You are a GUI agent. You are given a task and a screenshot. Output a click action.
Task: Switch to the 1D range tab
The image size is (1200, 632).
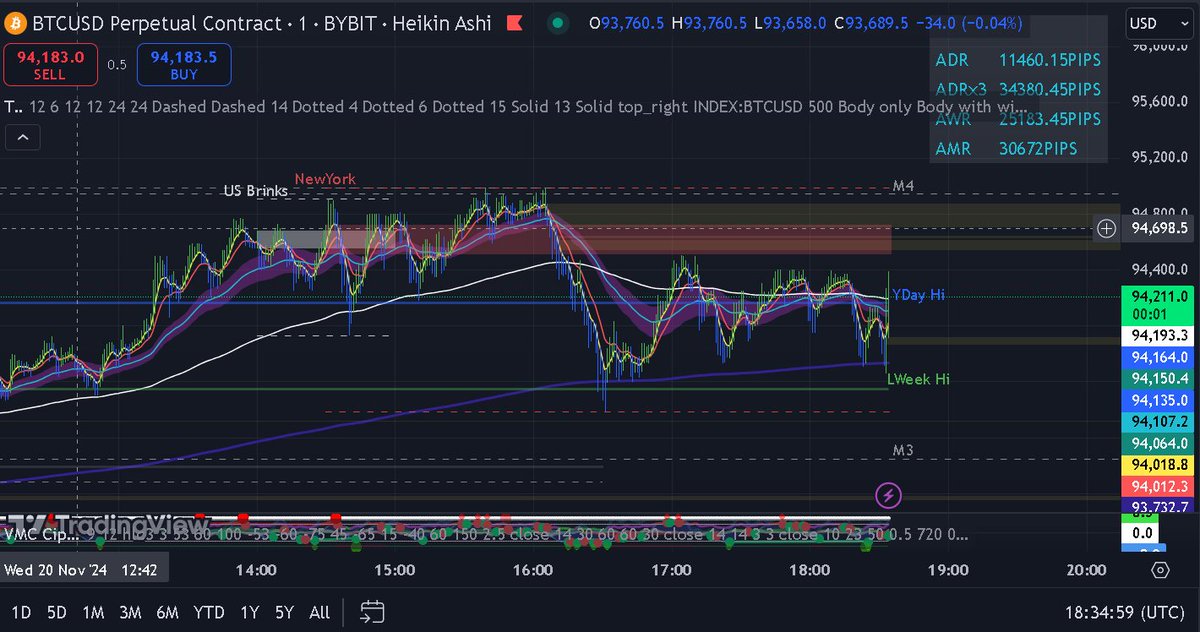(22, 611)
